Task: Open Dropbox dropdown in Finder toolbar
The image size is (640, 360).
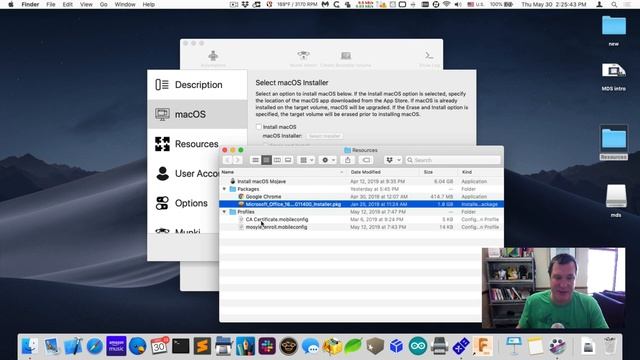Action: coord(393,160)
